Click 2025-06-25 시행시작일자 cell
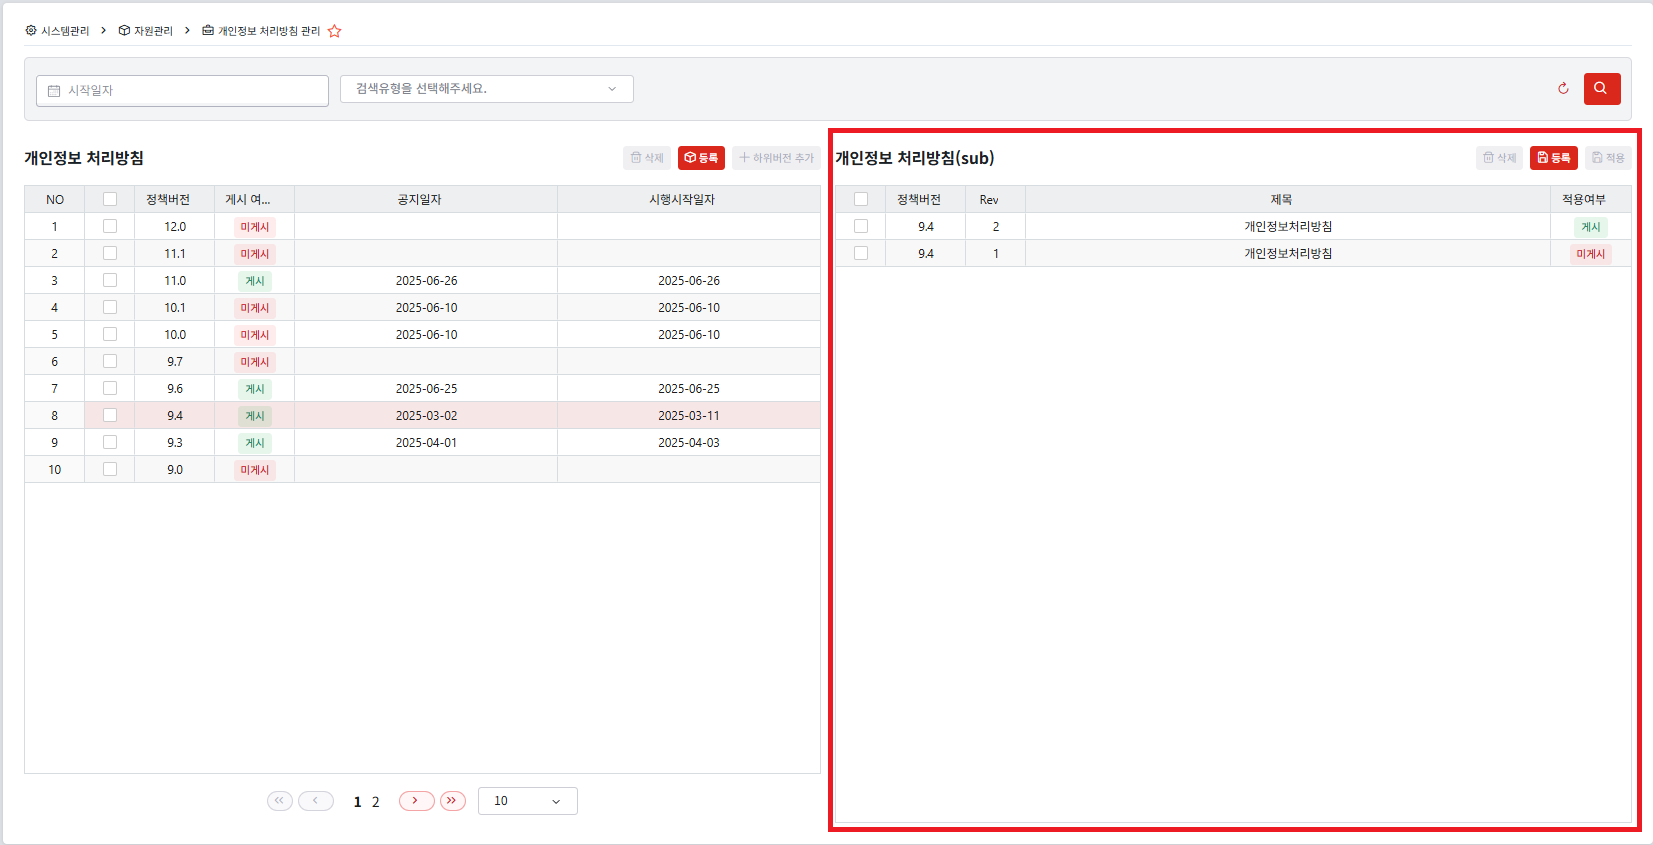The image size is (1653, 845). click(x=689, y=388)
